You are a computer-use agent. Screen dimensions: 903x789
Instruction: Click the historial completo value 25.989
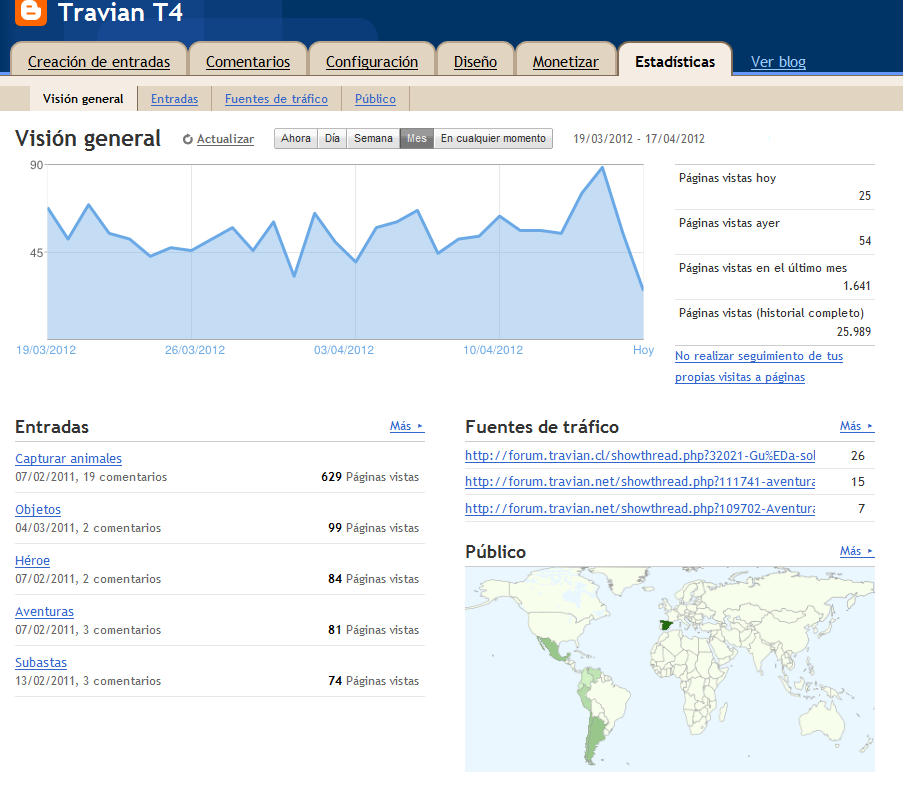click(853, 332)
